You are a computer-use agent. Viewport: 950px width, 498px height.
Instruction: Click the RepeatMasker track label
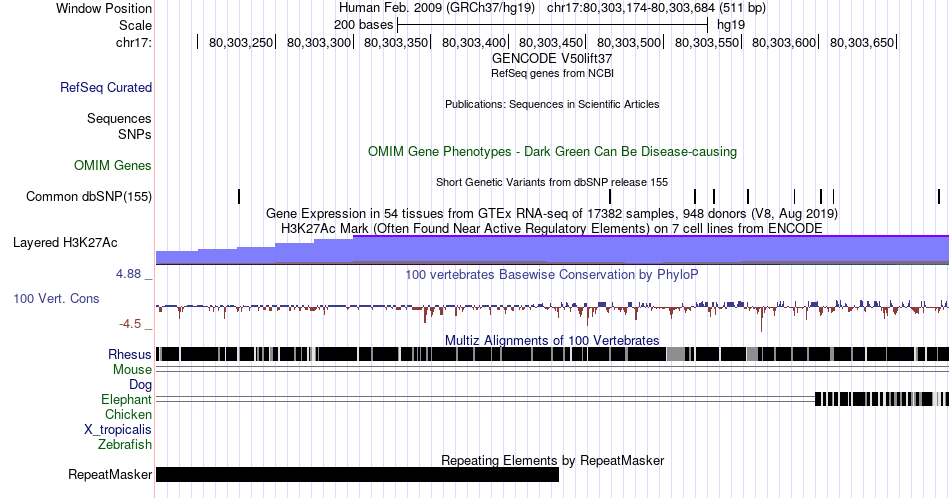(x=110, y=474)
